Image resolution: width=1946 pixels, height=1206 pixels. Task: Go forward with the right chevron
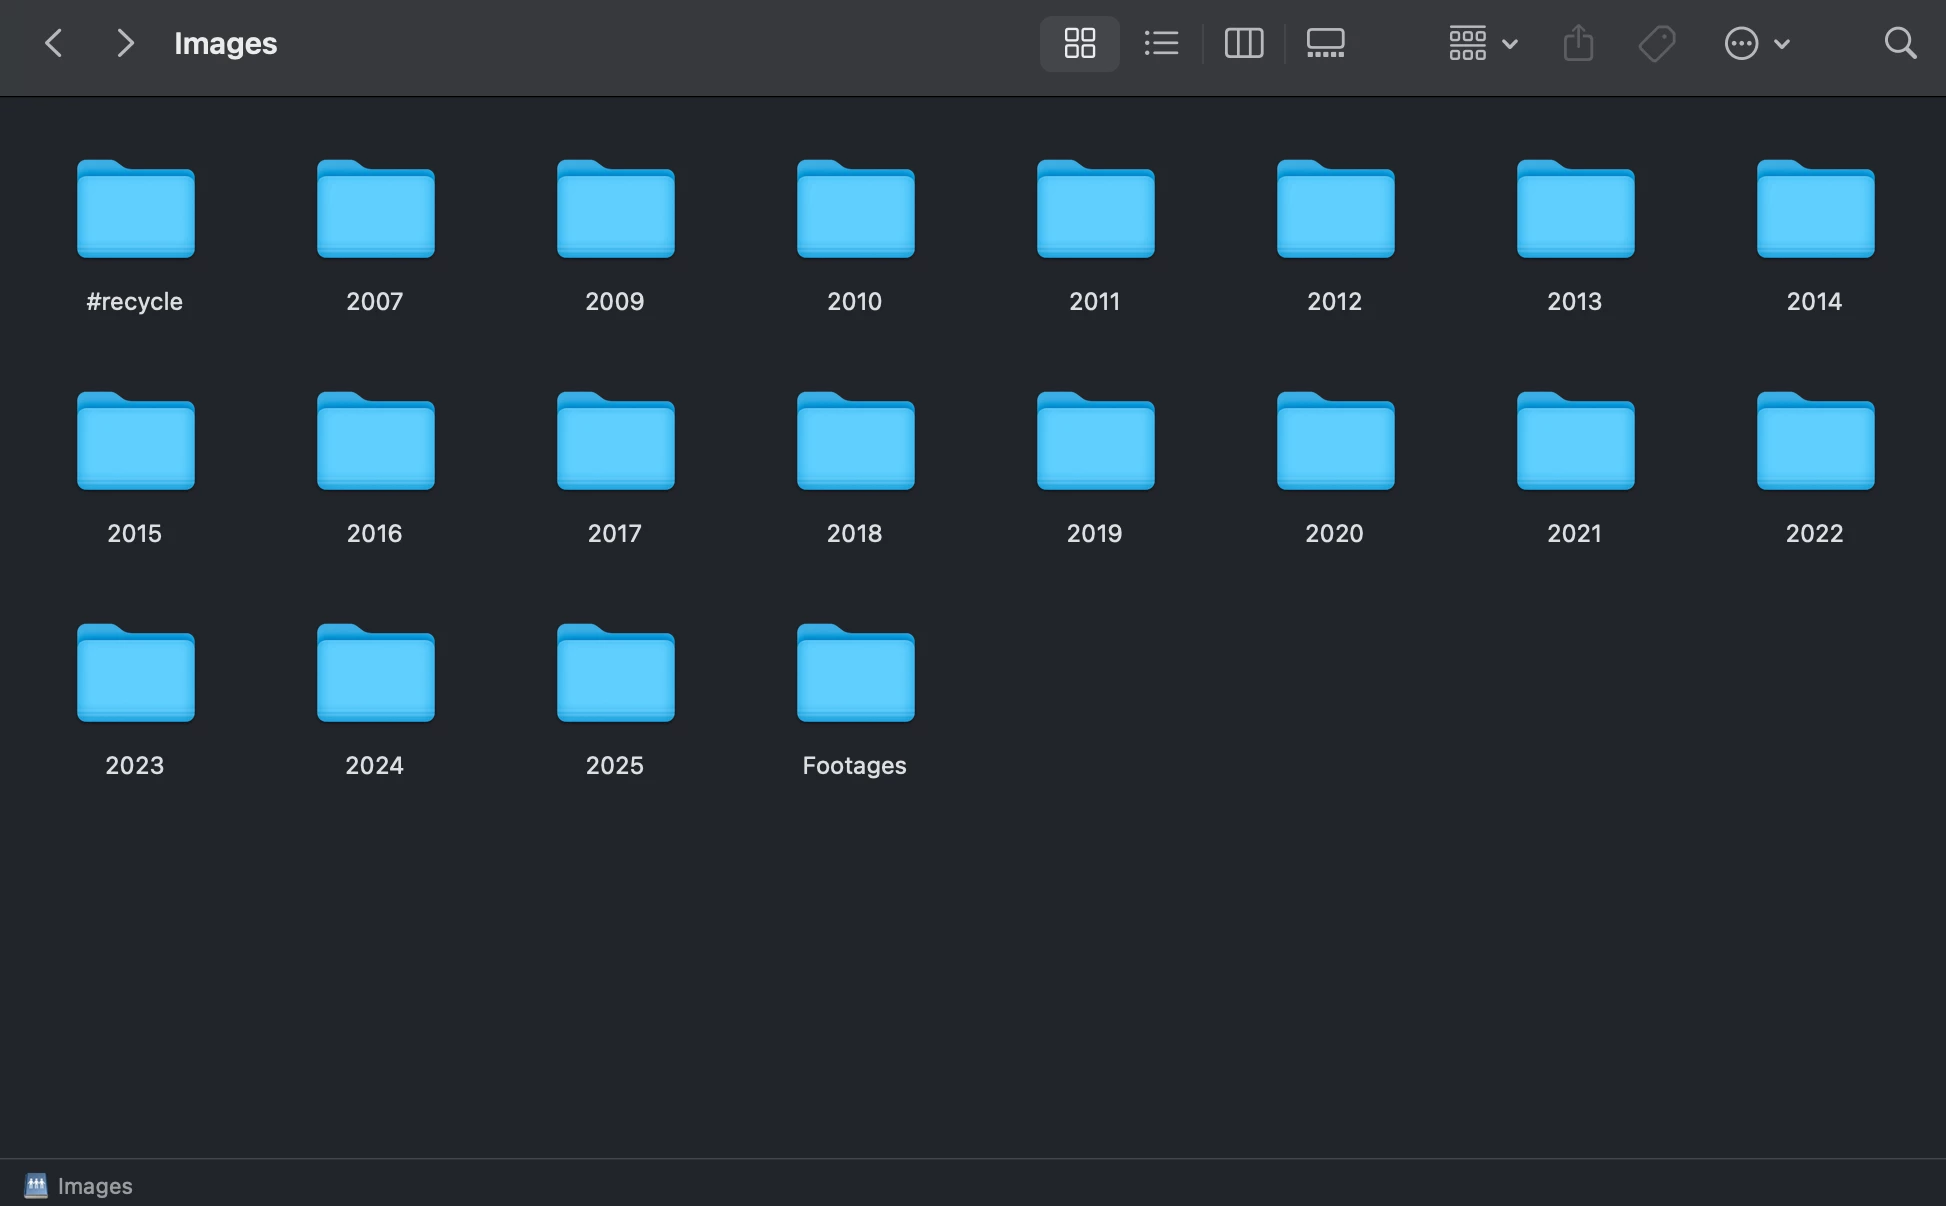(x=124, y=43)
